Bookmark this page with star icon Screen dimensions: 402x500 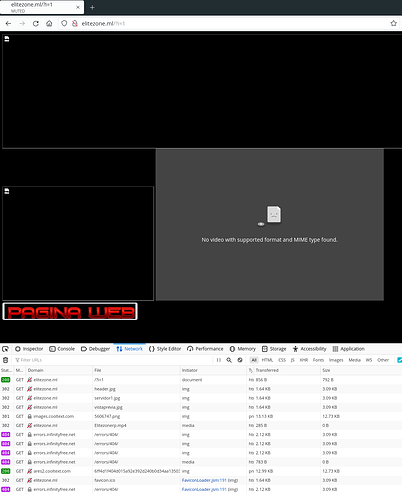pos(393,23)
